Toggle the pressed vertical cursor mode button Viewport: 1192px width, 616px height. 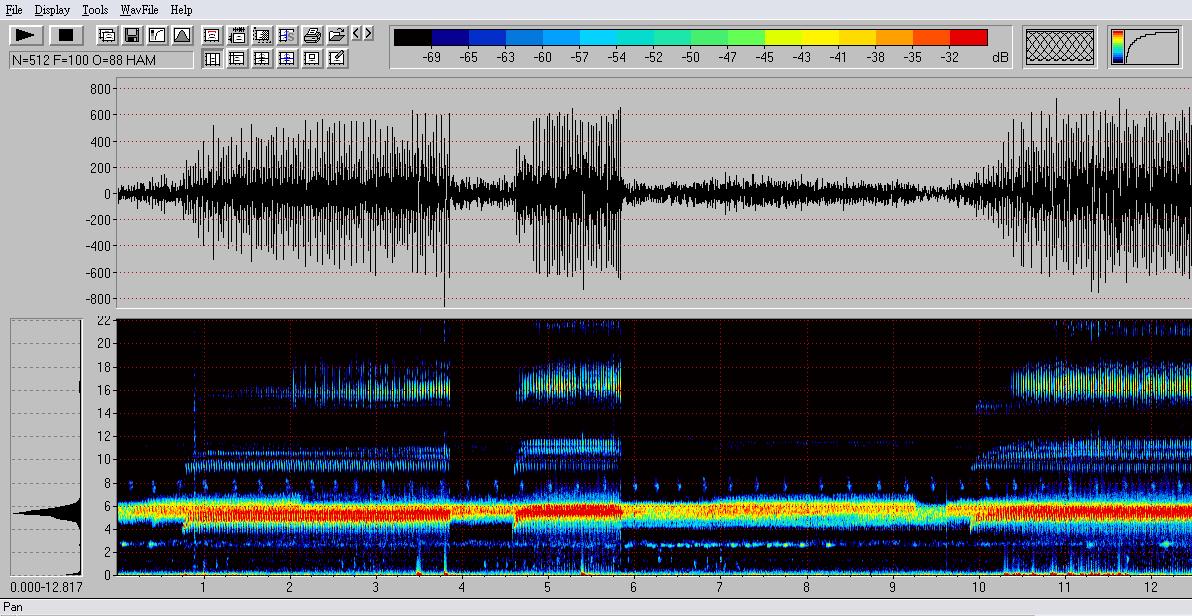click(x=212, y=59)
